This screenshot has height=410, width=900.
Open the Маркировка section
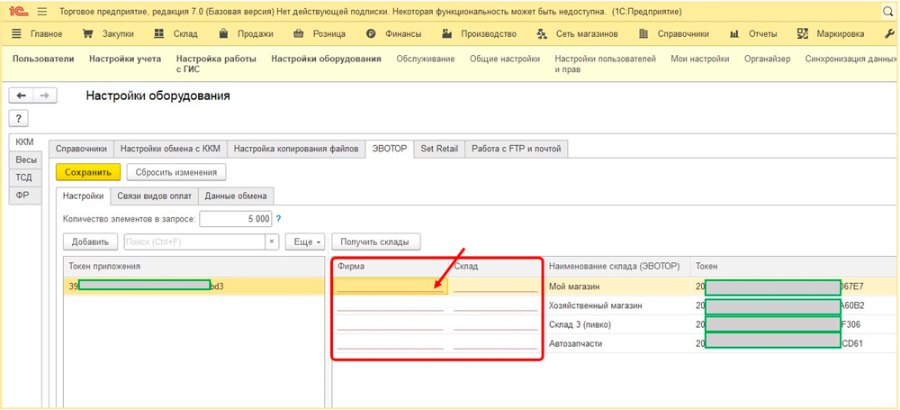831,34
